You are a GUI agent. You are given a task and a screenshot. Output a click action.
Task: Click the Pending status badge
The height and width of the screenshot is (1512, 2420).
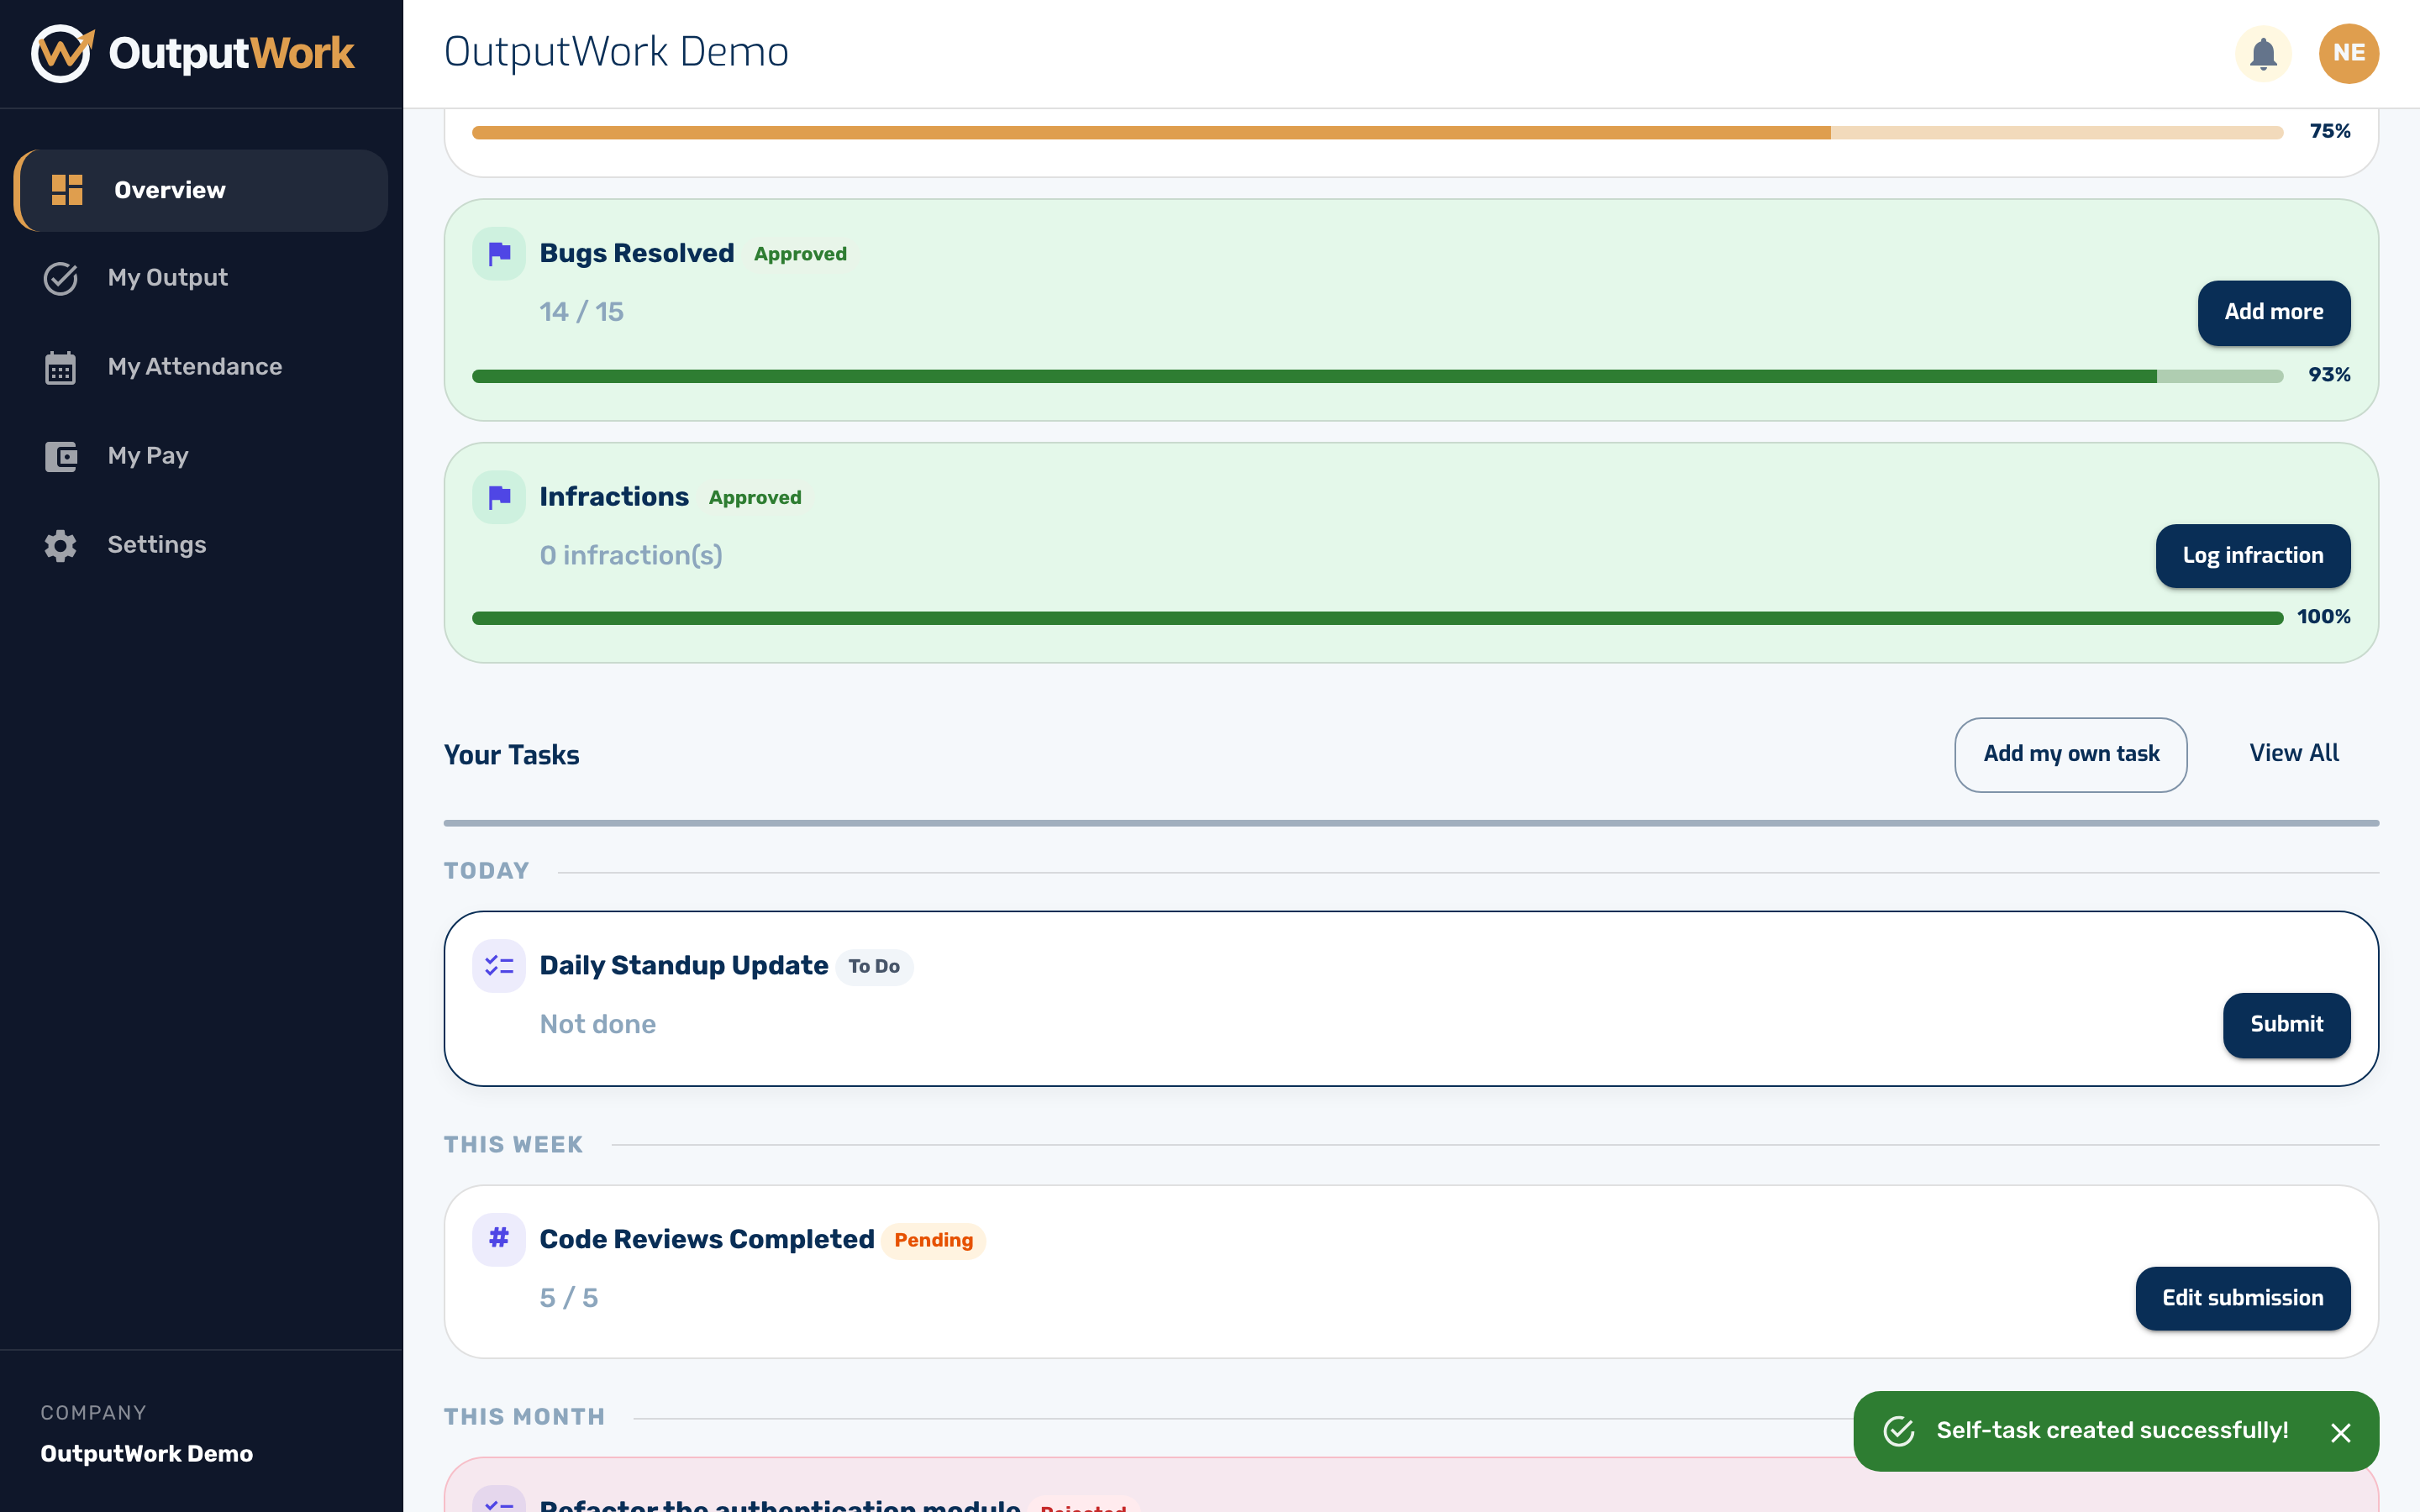pyautogui.click(x=933, y=1240)
